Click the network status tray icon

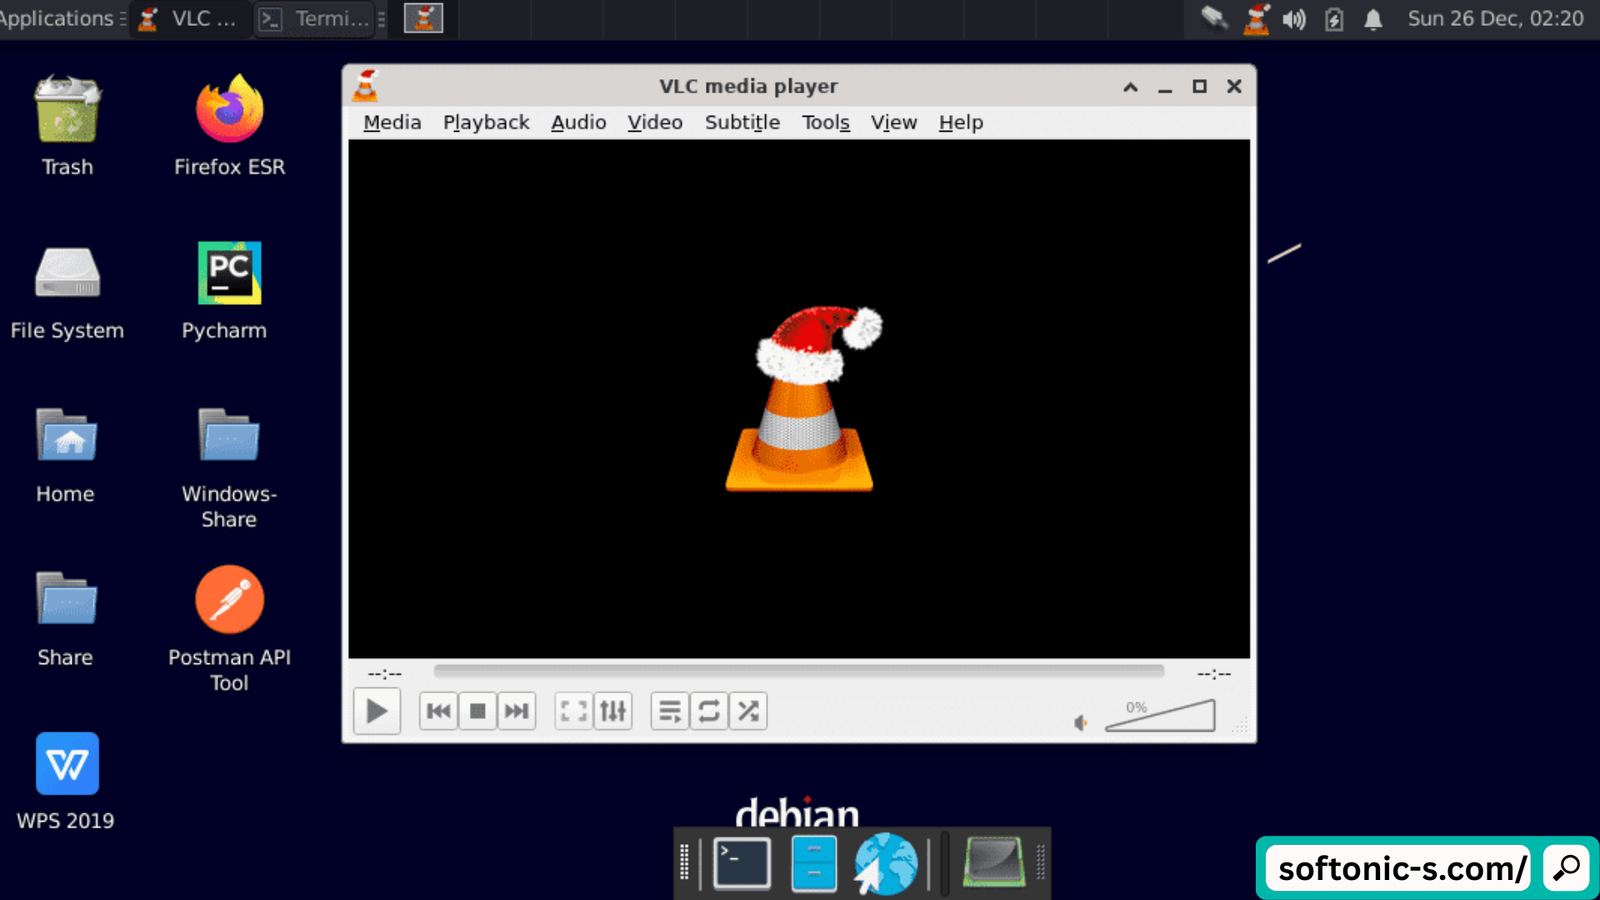[1214, 18]
